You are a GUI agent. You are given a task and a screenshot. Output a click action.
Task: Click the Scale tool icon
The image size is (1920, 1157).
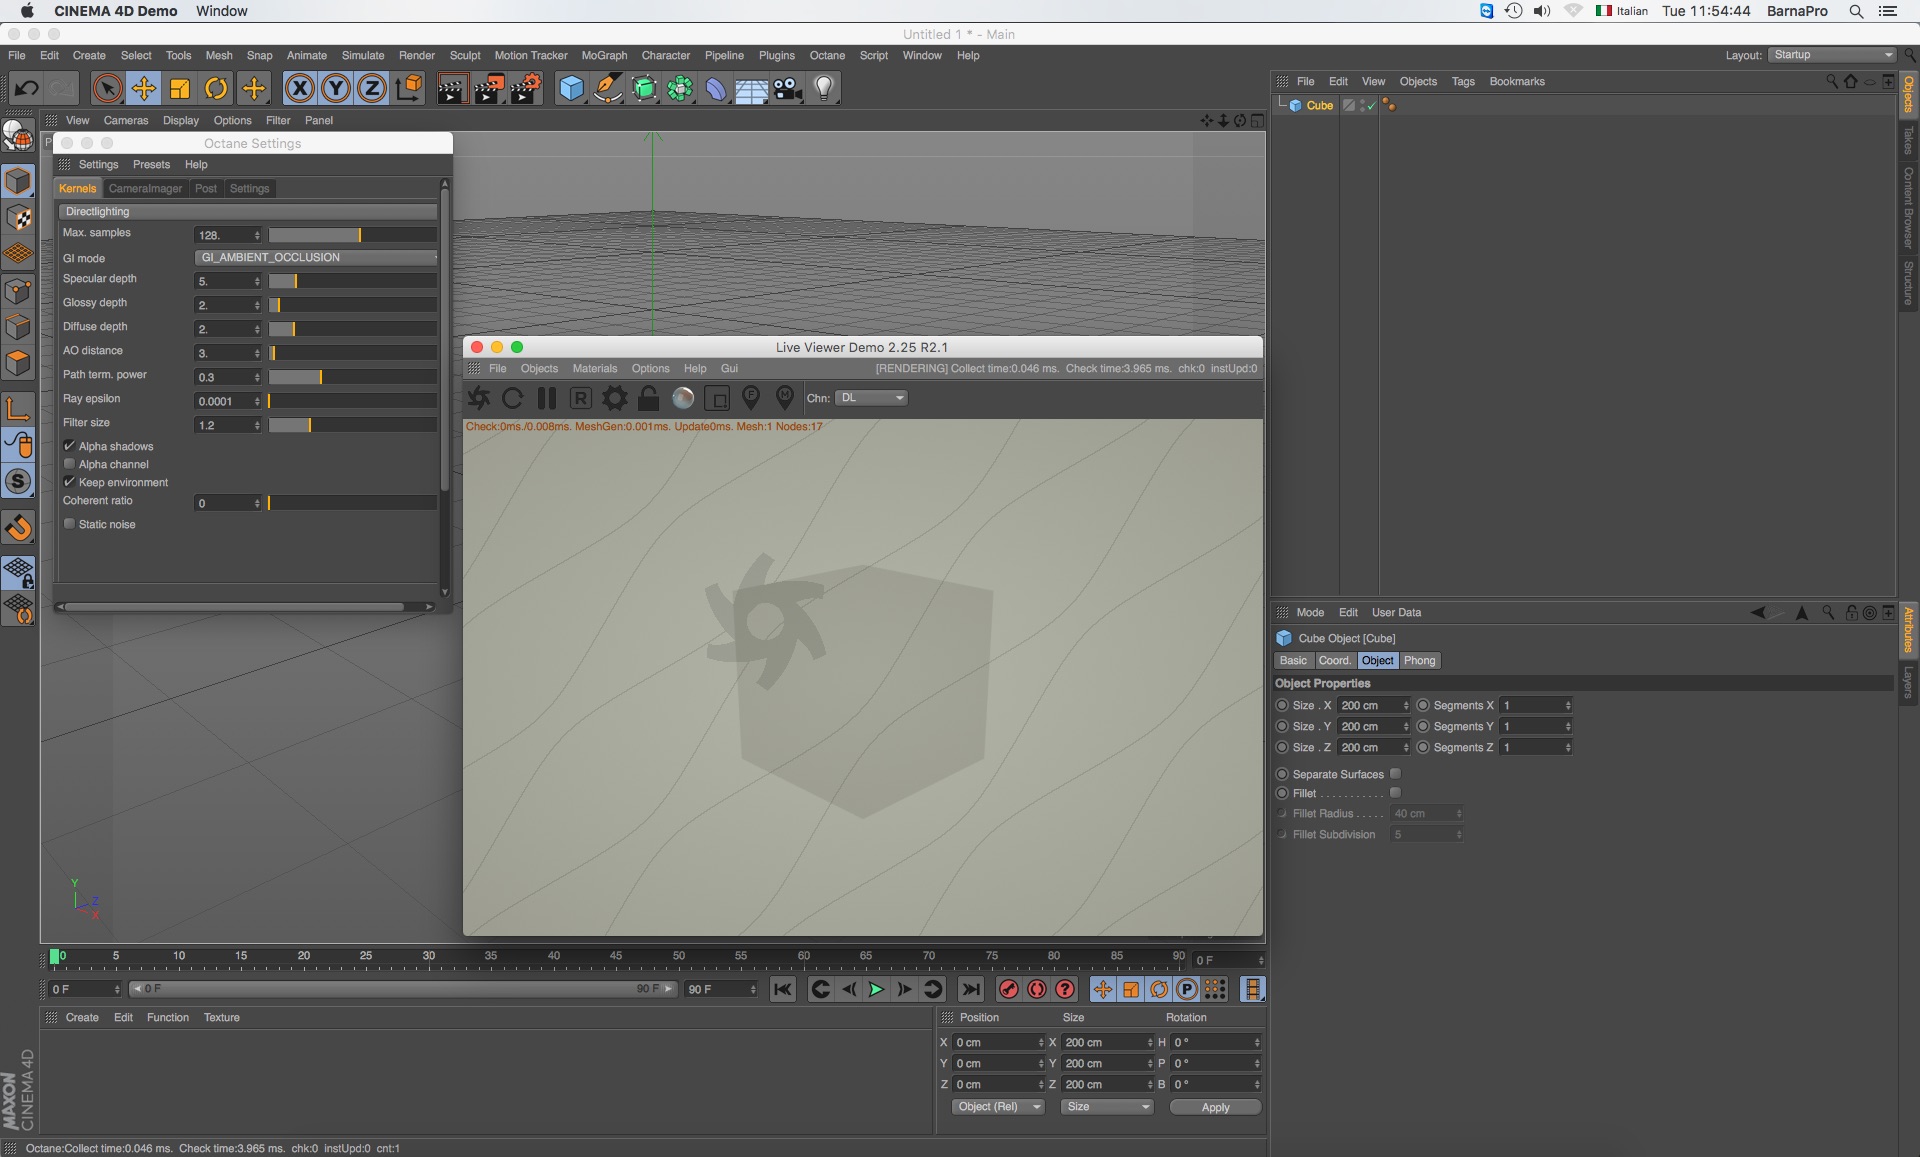pos(180,89)
